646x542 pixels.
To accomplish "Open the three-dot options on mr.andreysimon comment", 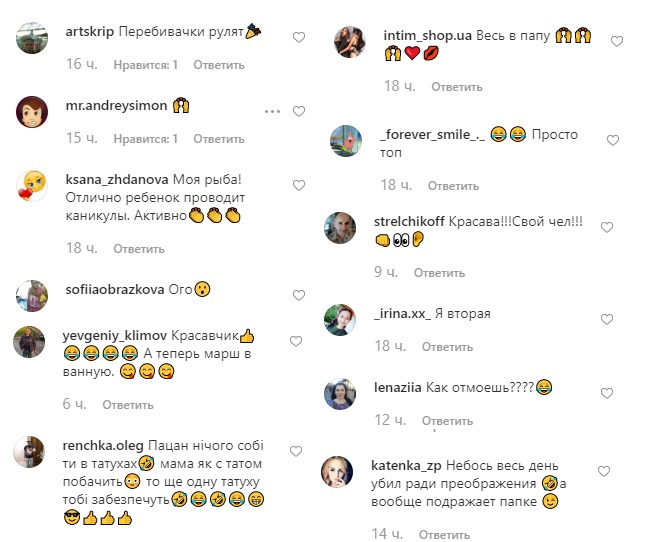I will tap(272, 112).
